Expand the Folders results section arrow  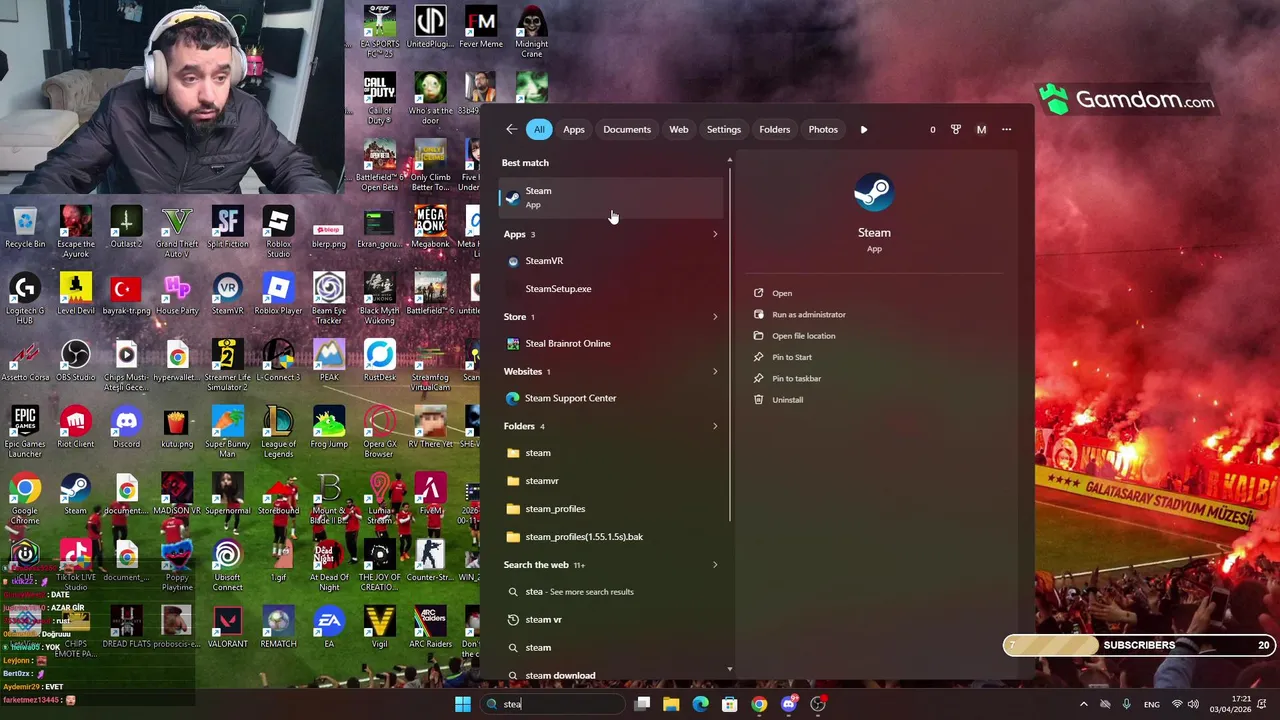point(714,426)
